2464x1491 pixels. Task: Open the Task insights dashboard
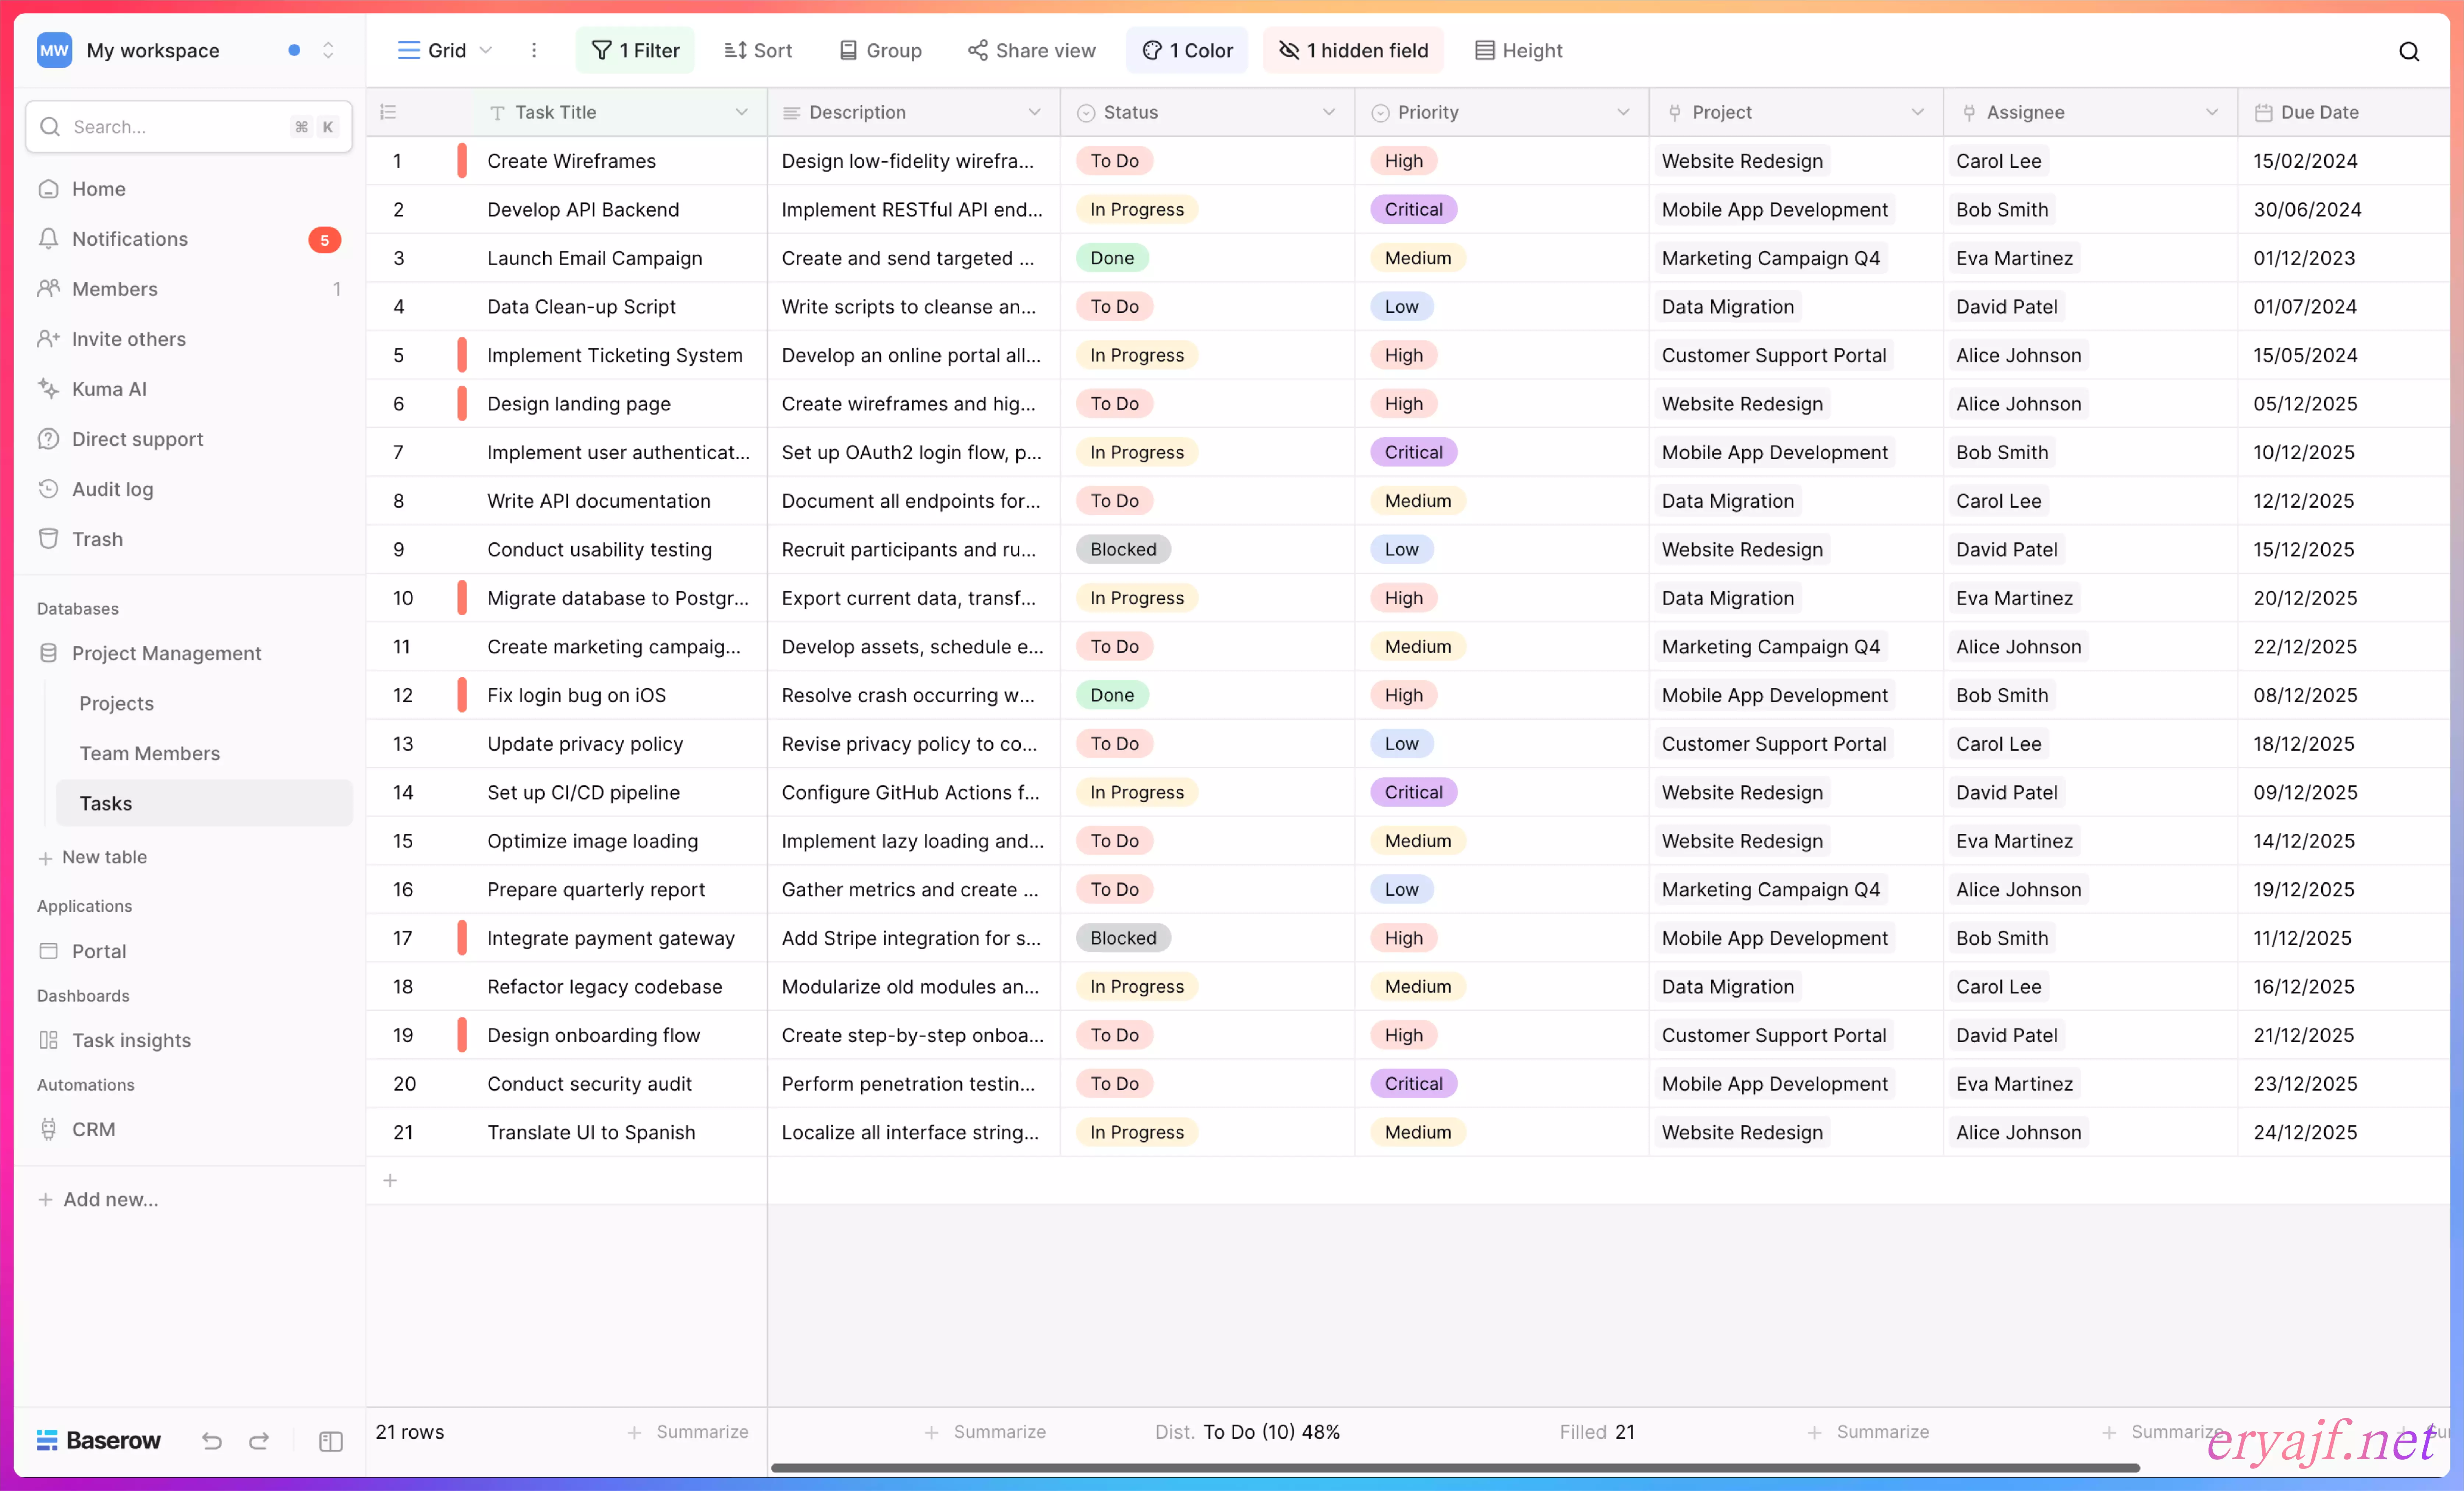(x=131, y=1040)
